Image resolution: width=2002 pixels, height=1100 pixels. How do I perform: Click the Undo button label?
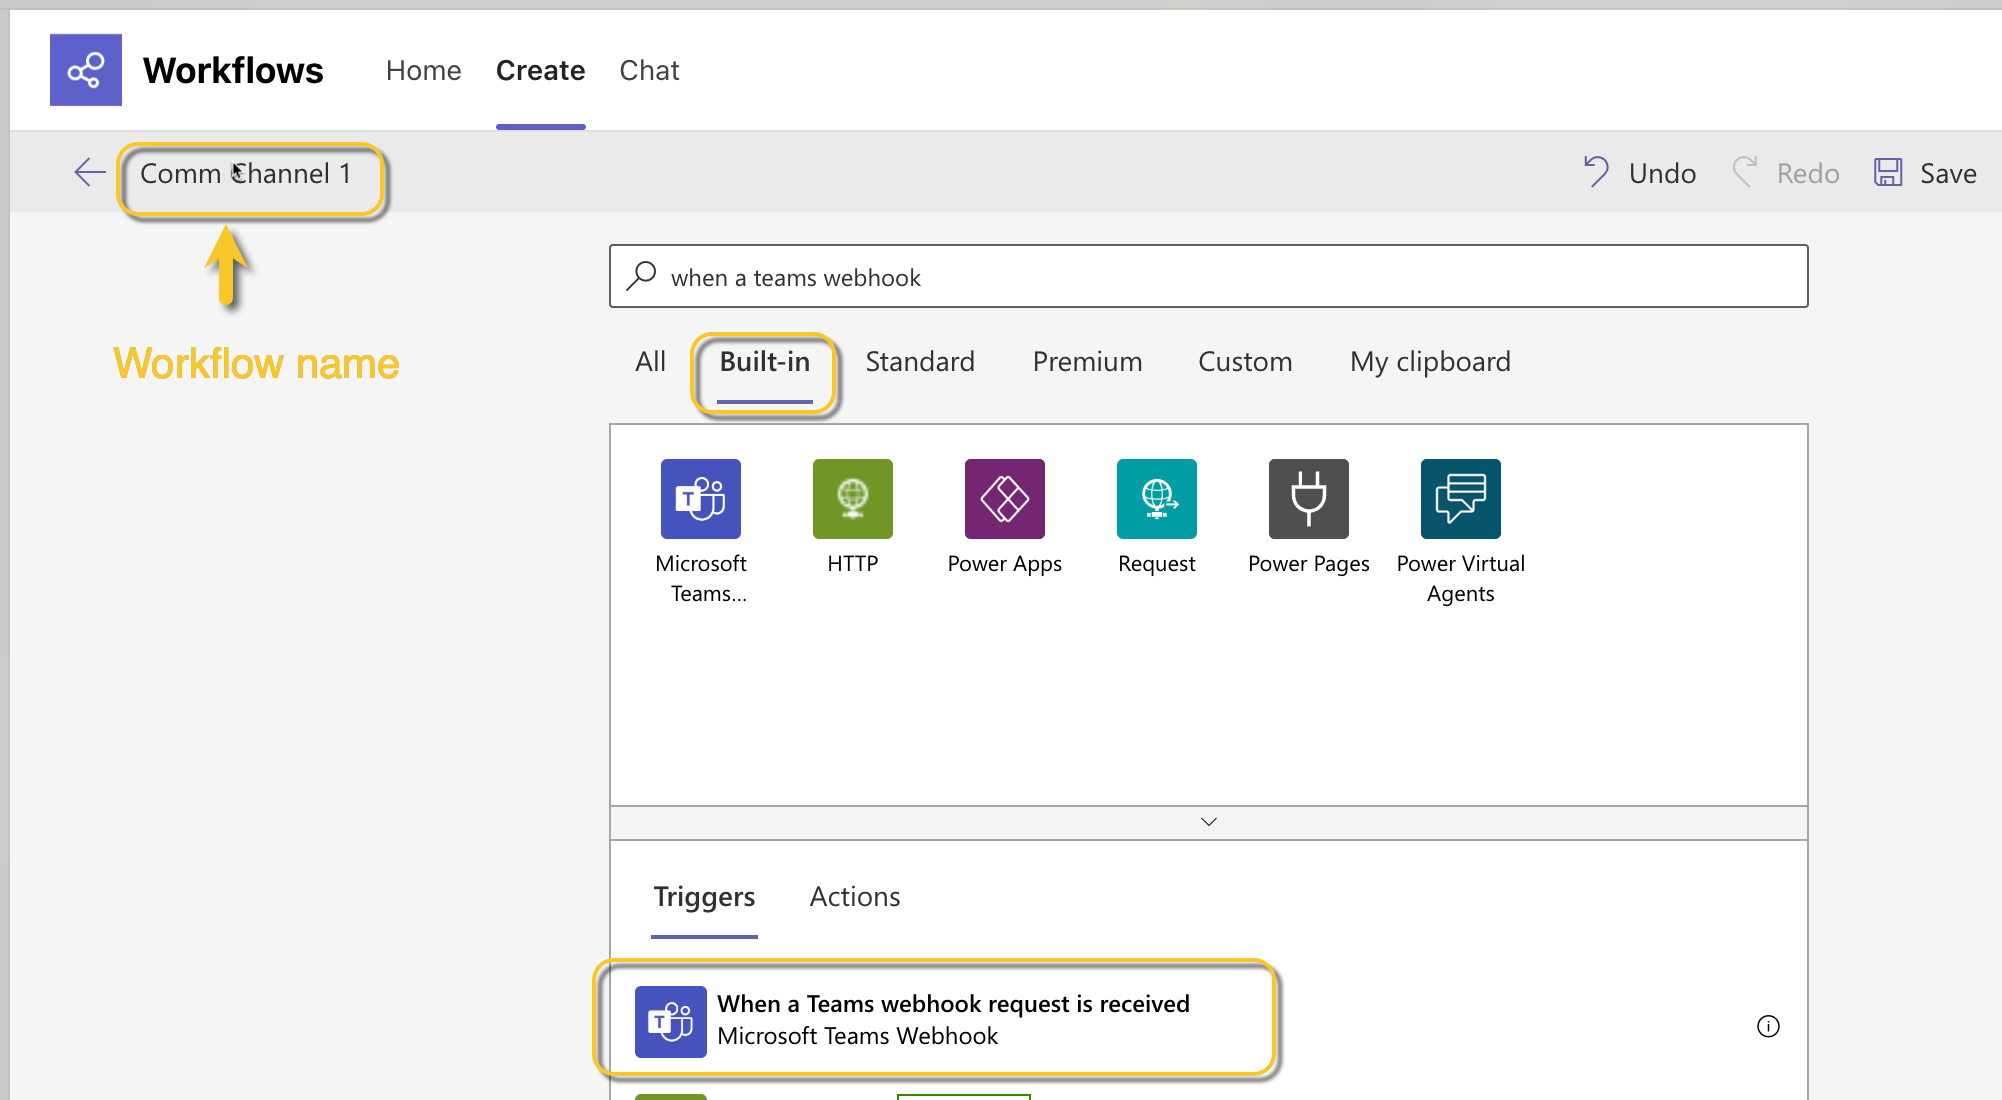1662,174
